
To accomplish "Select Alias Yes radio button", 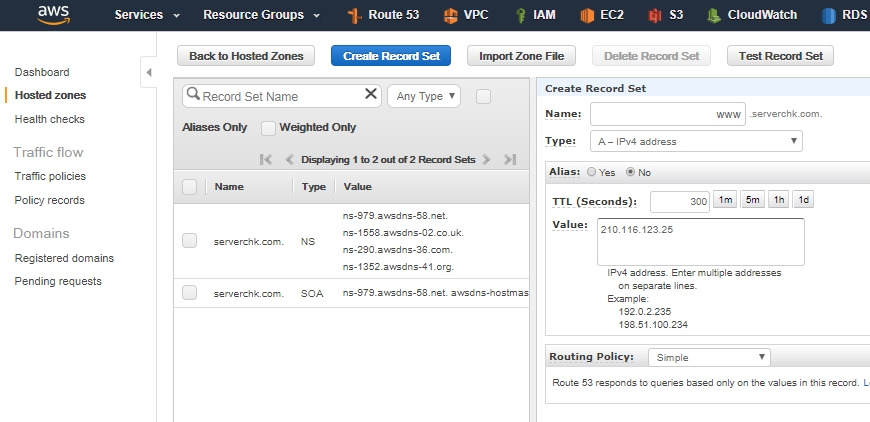I will [x=591, y=172].
